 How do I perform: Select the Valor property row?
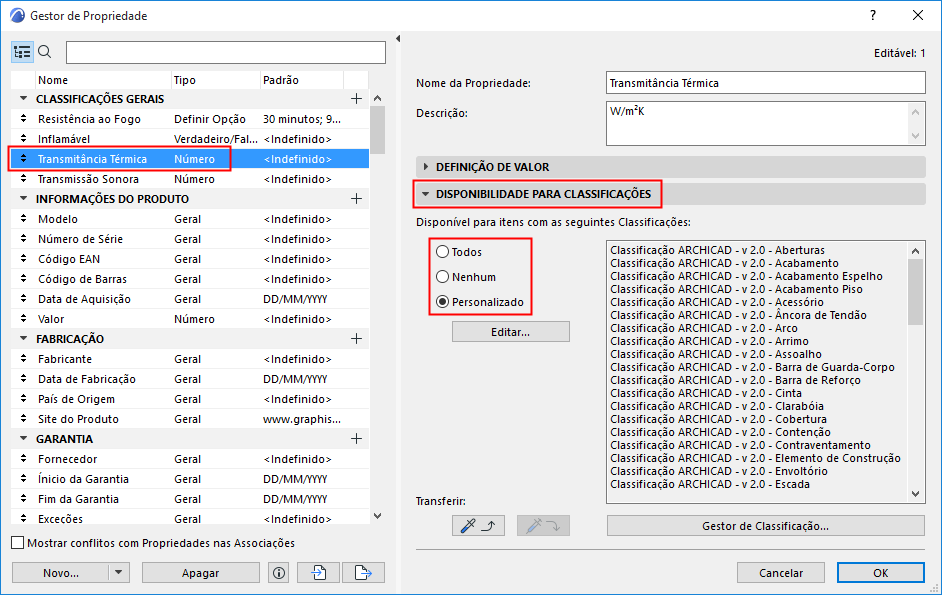pyautogui.click(x=190, y=319)
